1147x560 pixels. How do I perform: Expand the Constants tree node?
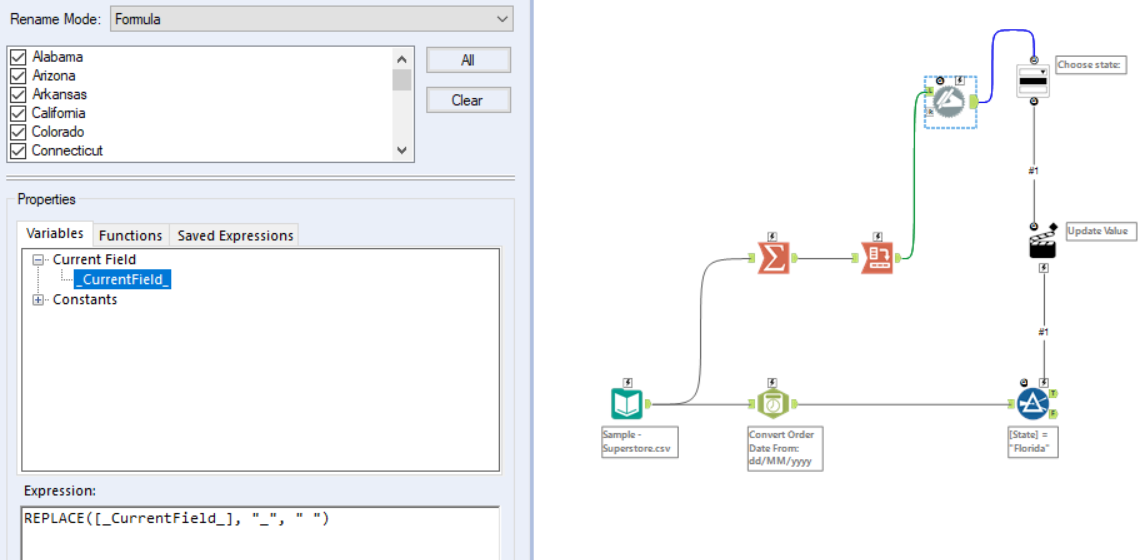pos(39,300)
